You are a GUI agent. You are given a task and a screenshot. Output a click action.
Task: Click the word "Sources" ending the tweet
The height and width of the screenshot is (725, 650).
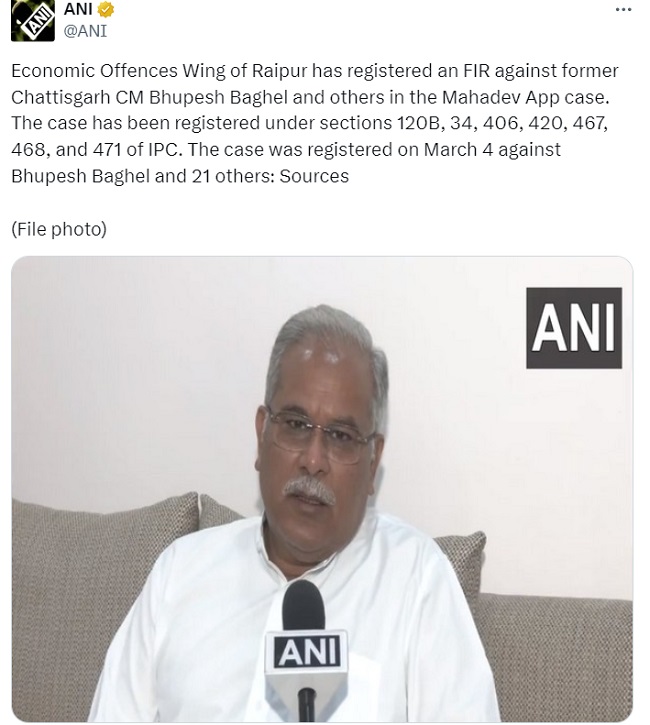(x=314, y=176)
